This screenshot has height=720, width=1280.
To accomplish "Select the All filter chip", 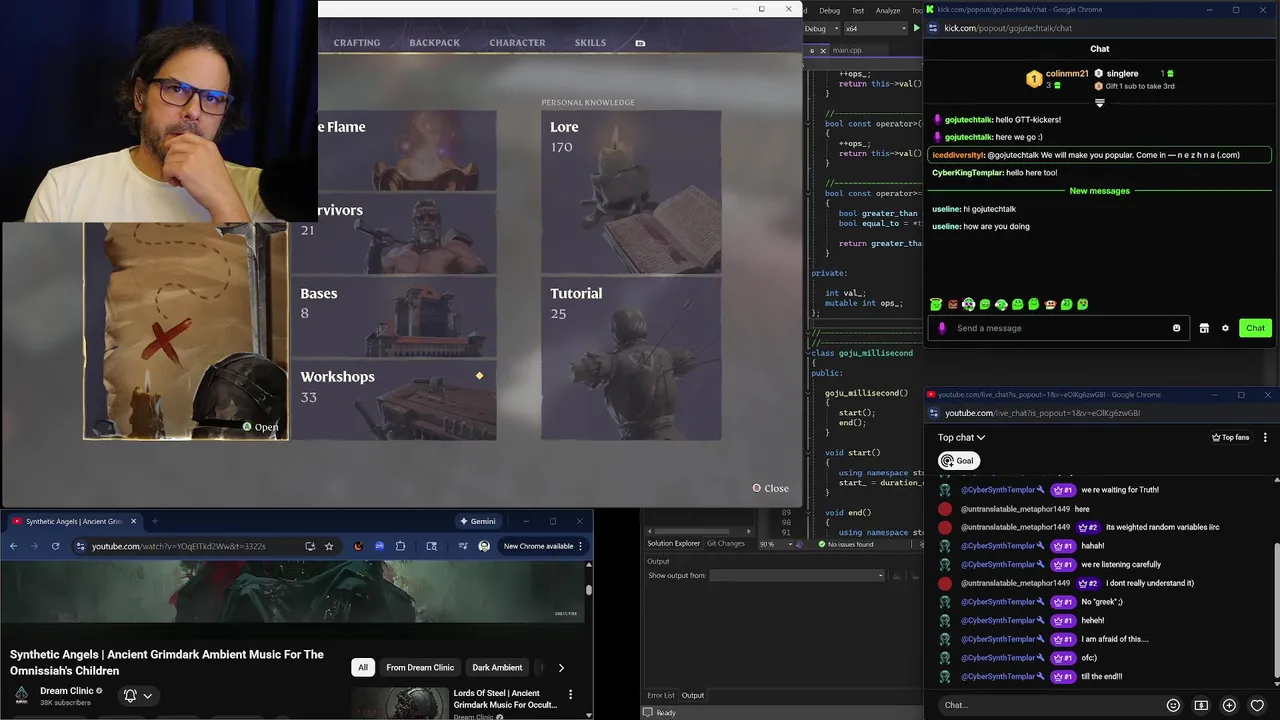I will point(363,667).
